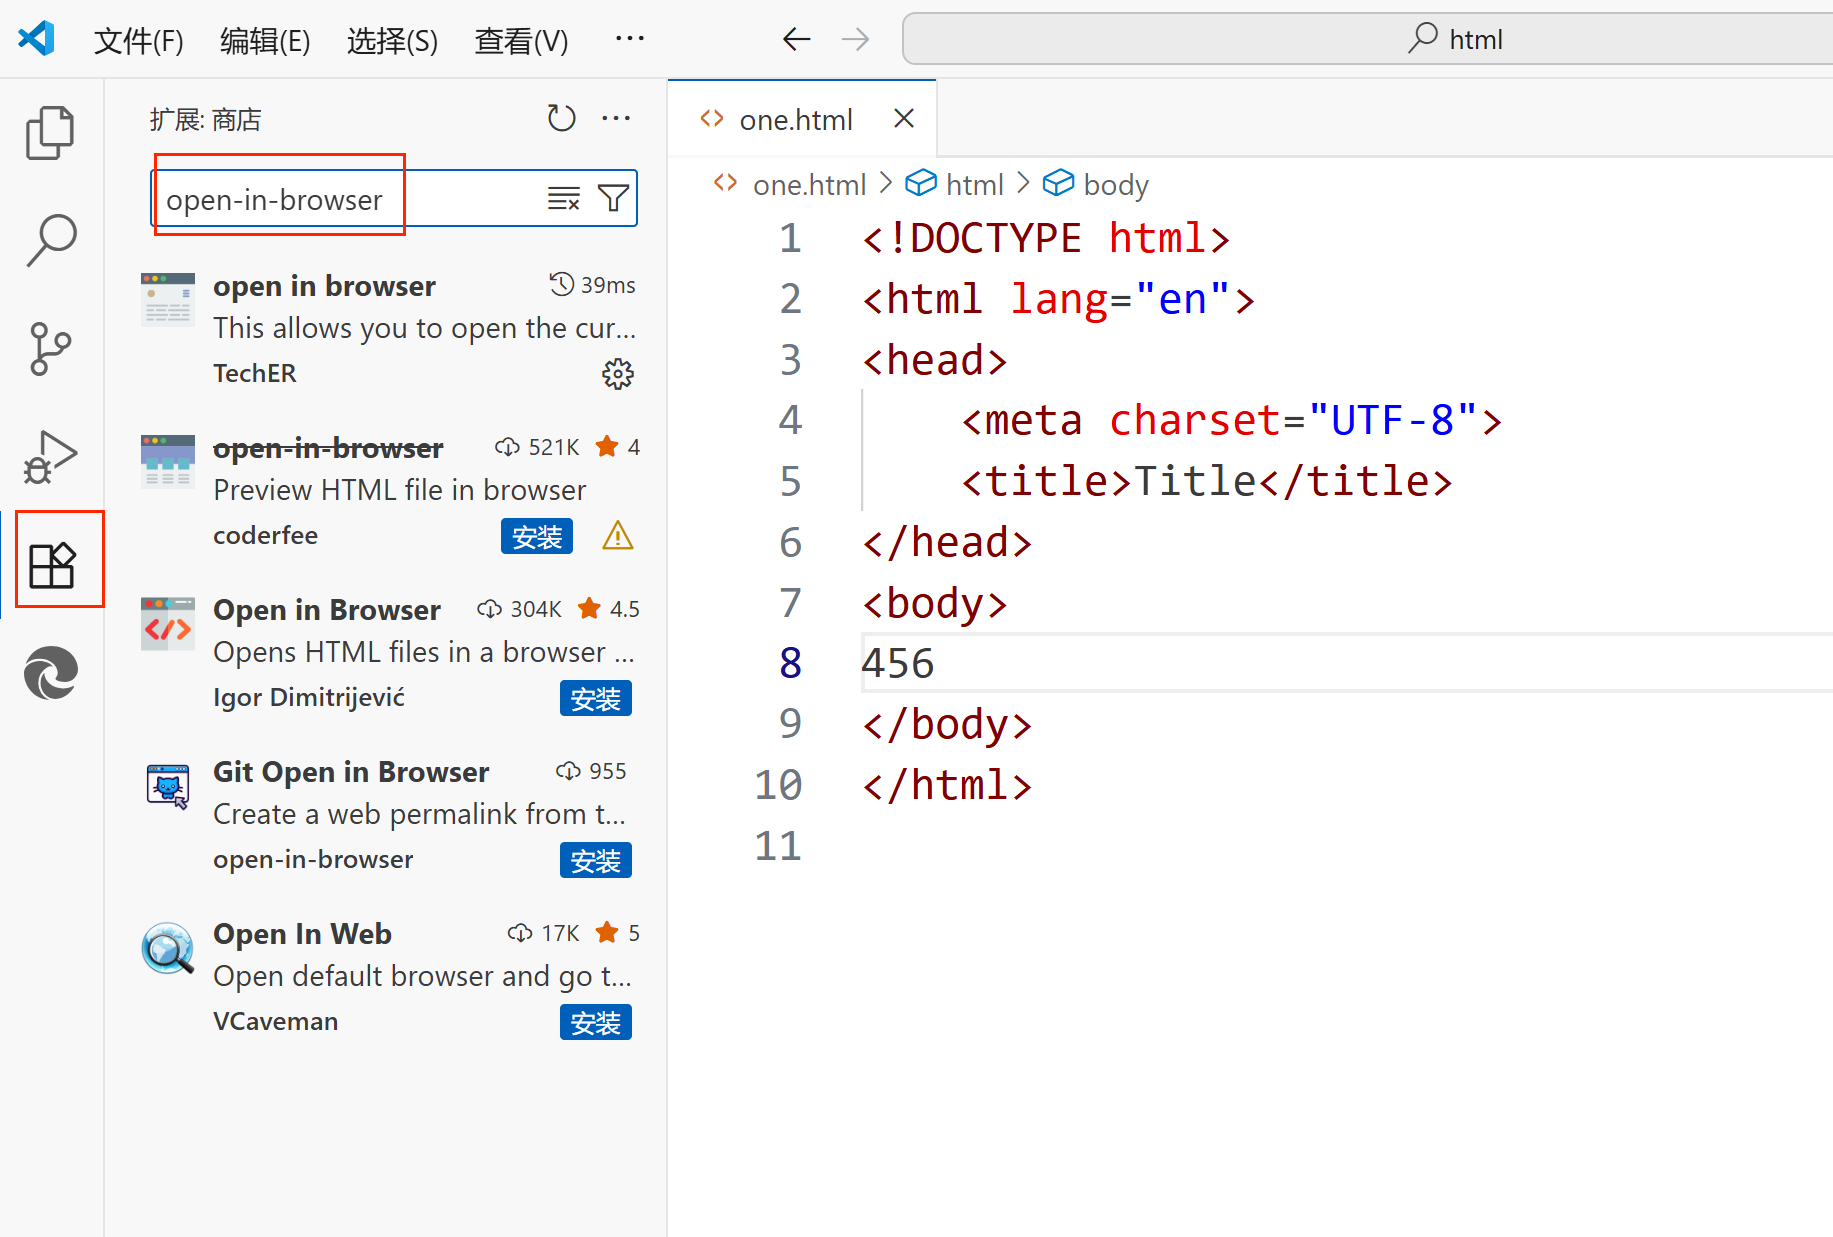This screenshot has width=1833, height=1237.
Task: Click the '456' text on line 8
Action: coord(898,663)
